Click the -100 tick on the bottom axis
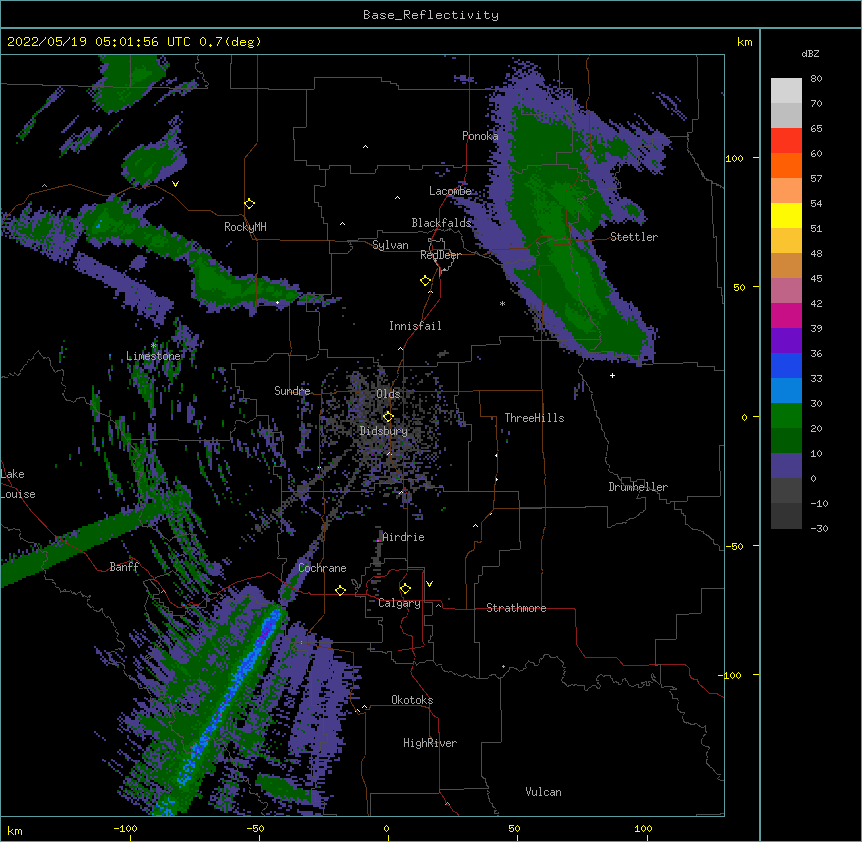 click(125, 828)
